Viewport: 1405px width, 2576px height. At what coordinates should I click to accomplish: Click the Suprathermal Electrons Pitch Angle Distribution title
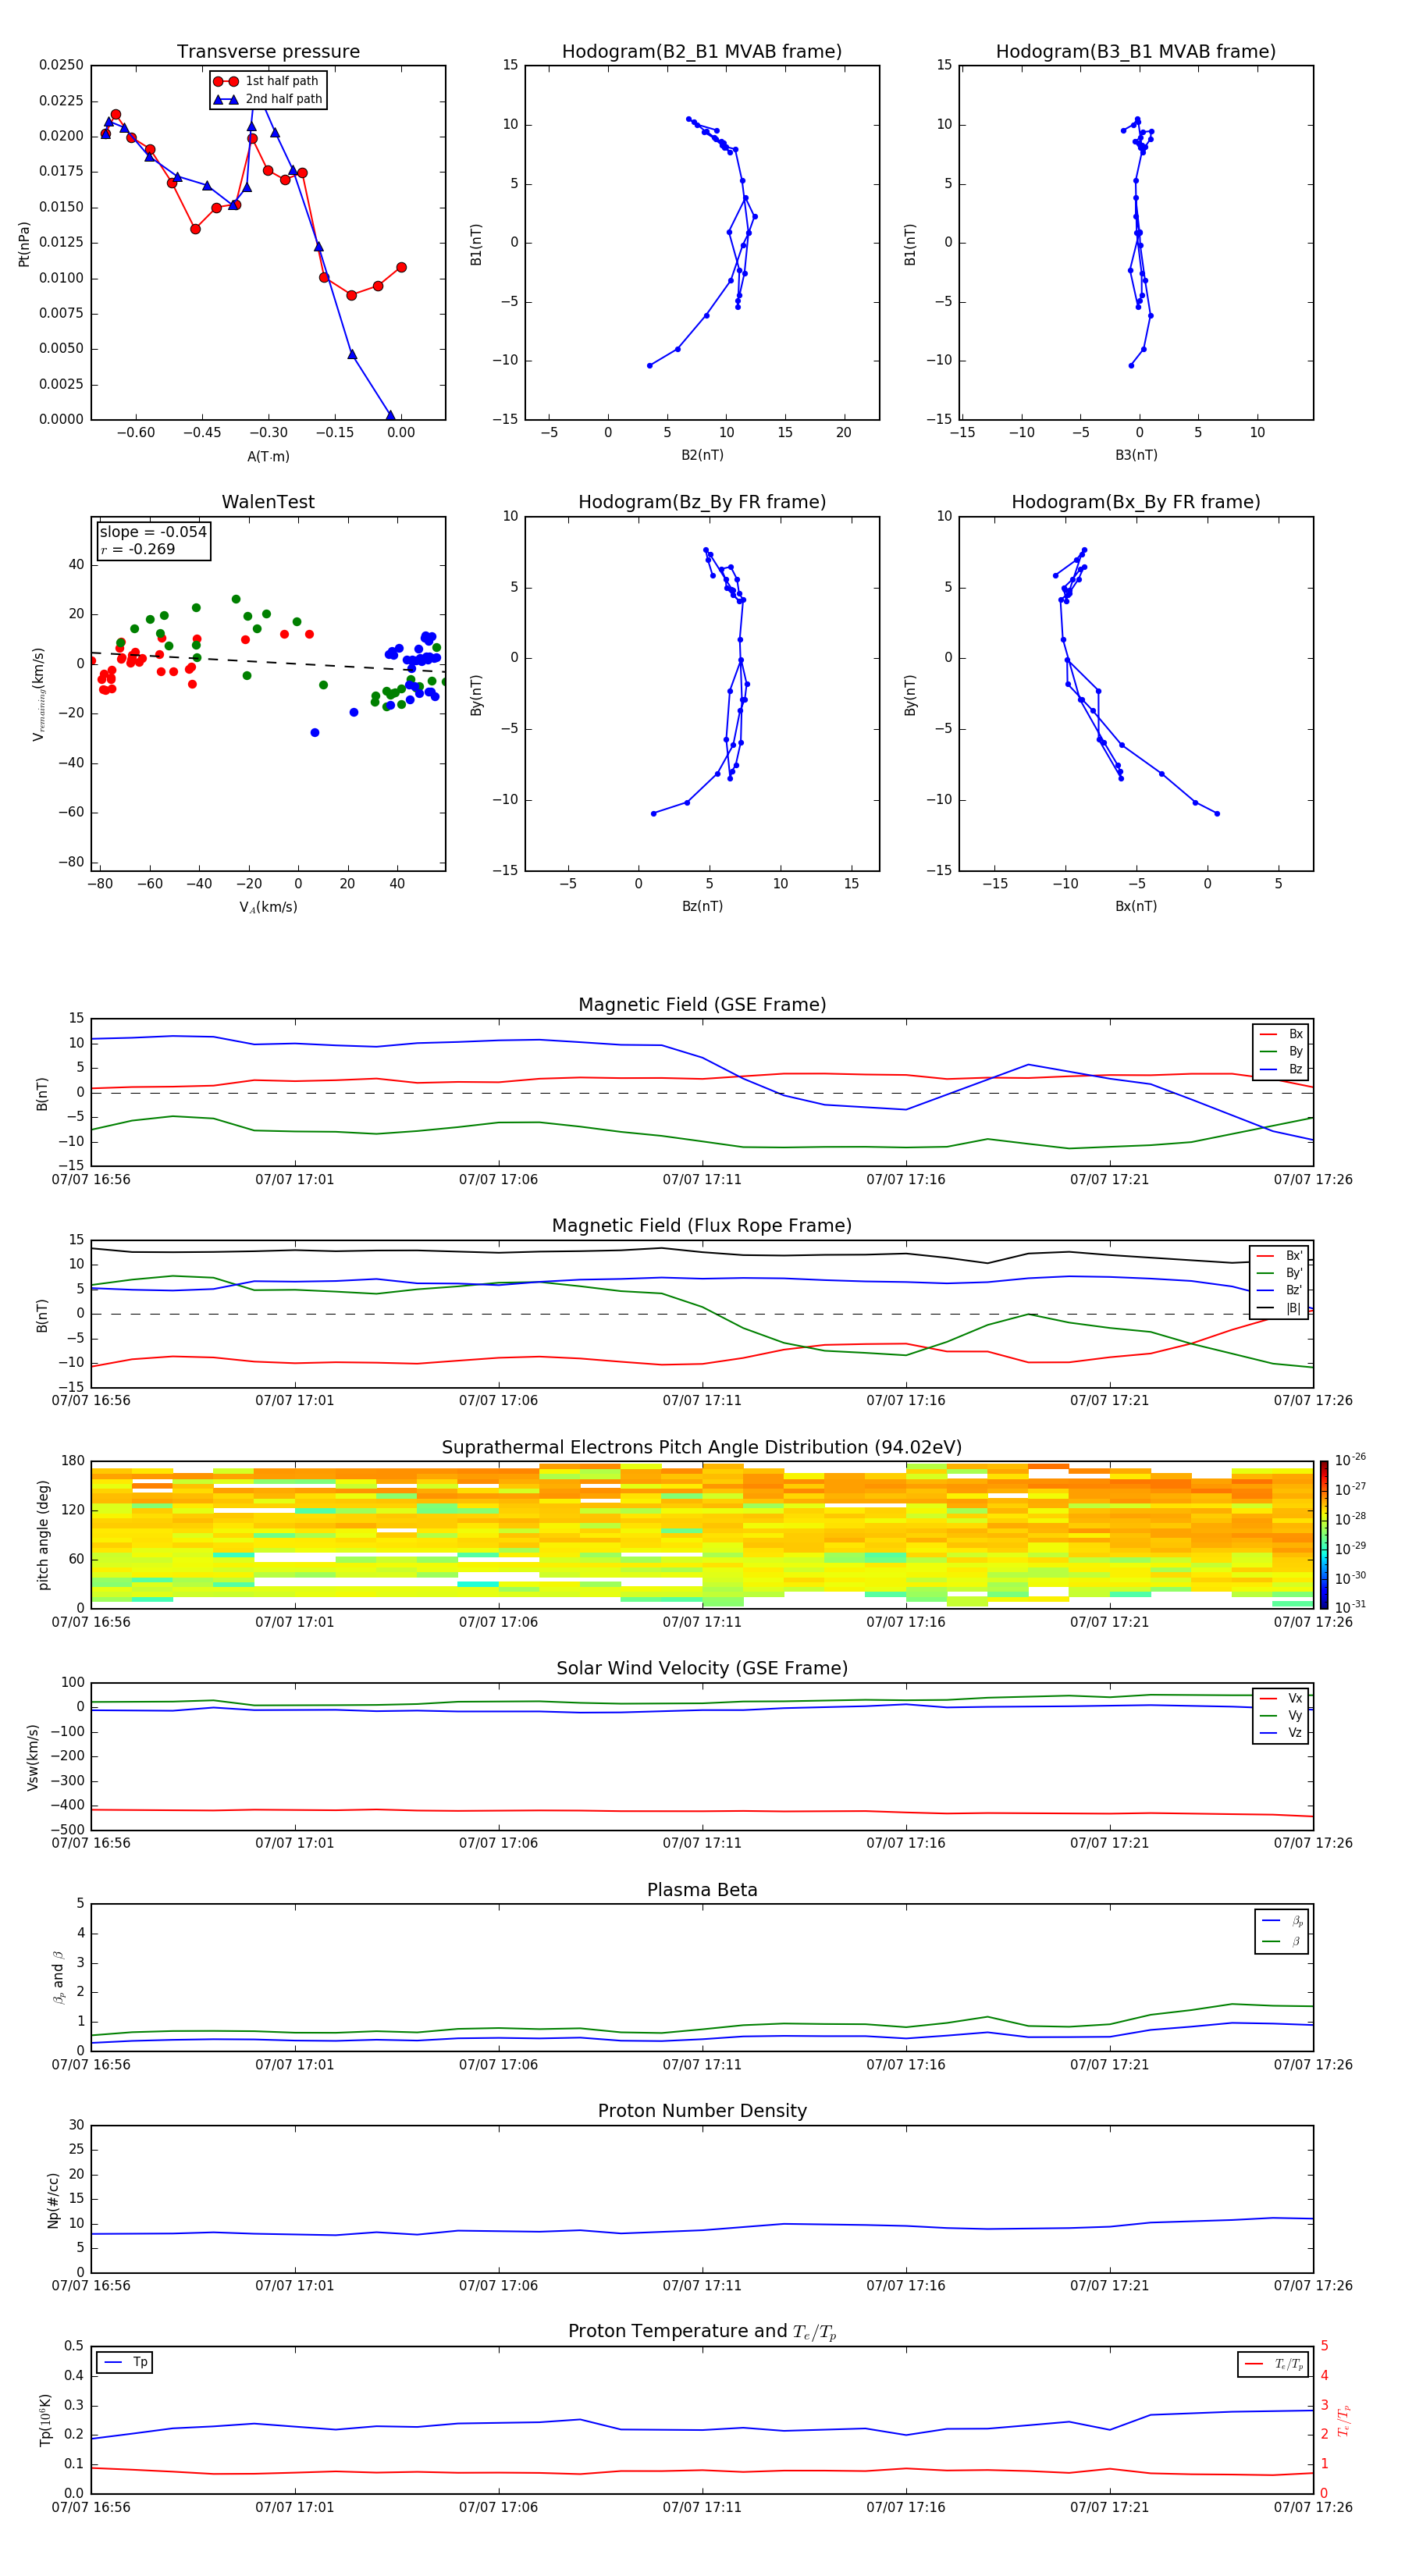(x=702, y=1448)
